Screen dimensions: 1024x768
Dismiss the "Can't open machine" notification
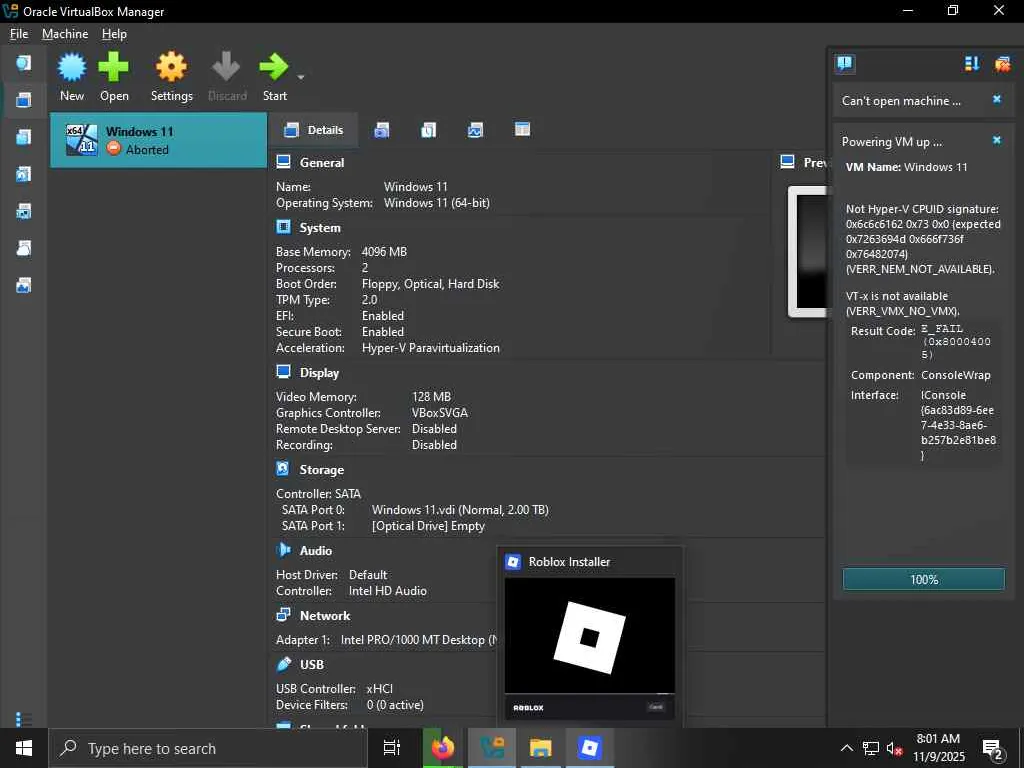pos(997,99)
